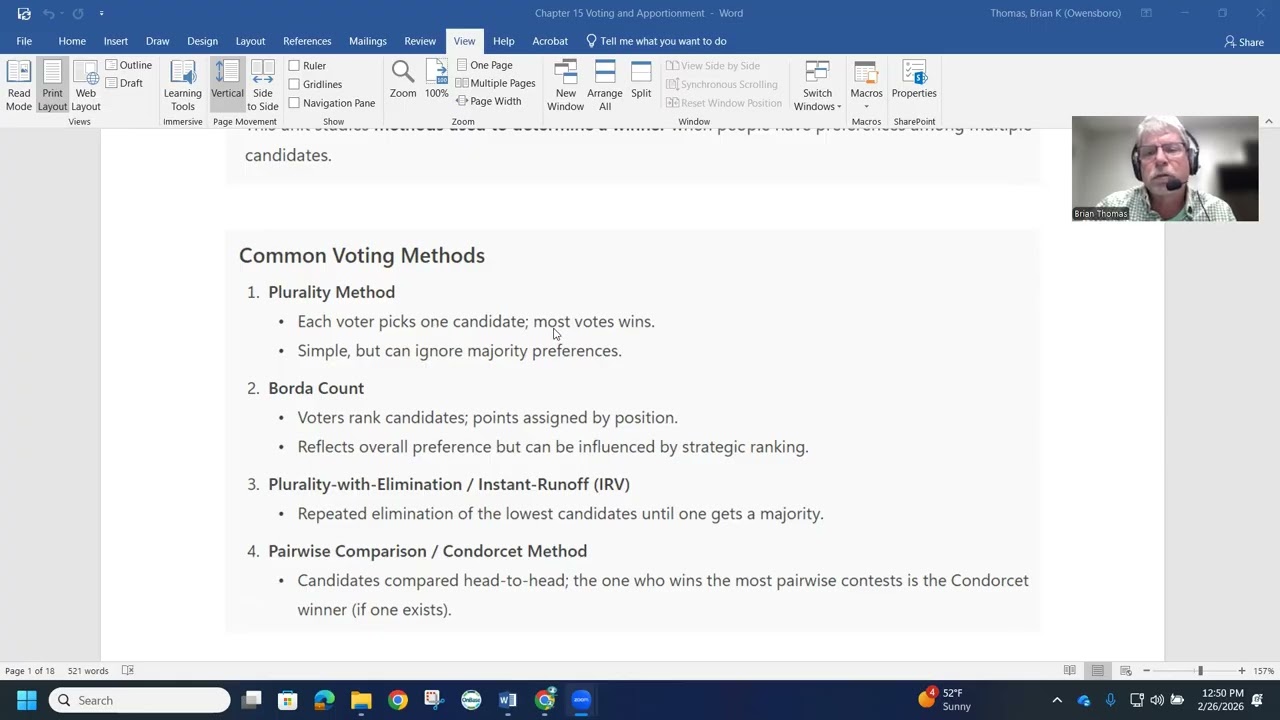Click the Windows taskbar Search box
This screenshot has width=1280, height=720.
point(140,700)
